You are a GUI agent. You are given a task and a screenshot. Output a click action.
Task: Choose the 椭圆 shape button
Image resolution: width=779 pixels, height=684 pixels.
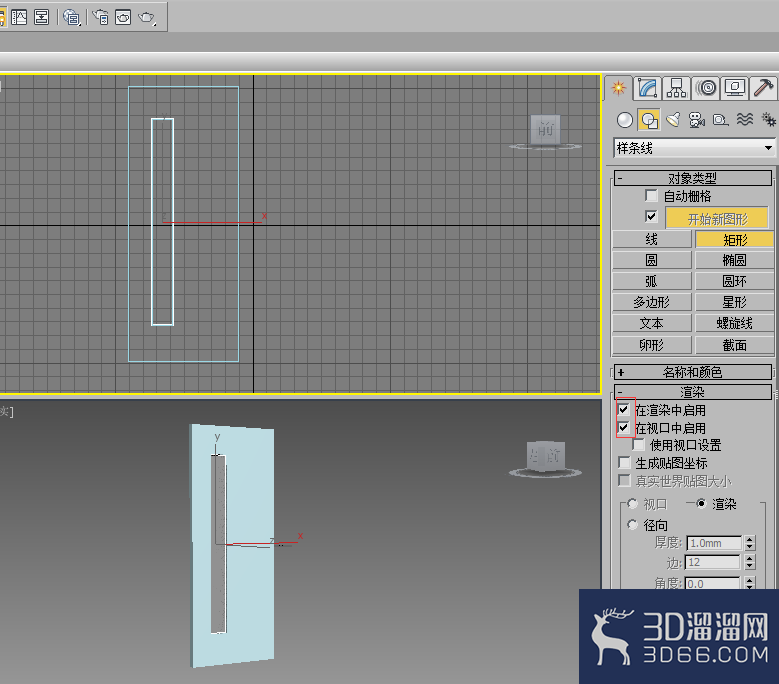(735, 260)
